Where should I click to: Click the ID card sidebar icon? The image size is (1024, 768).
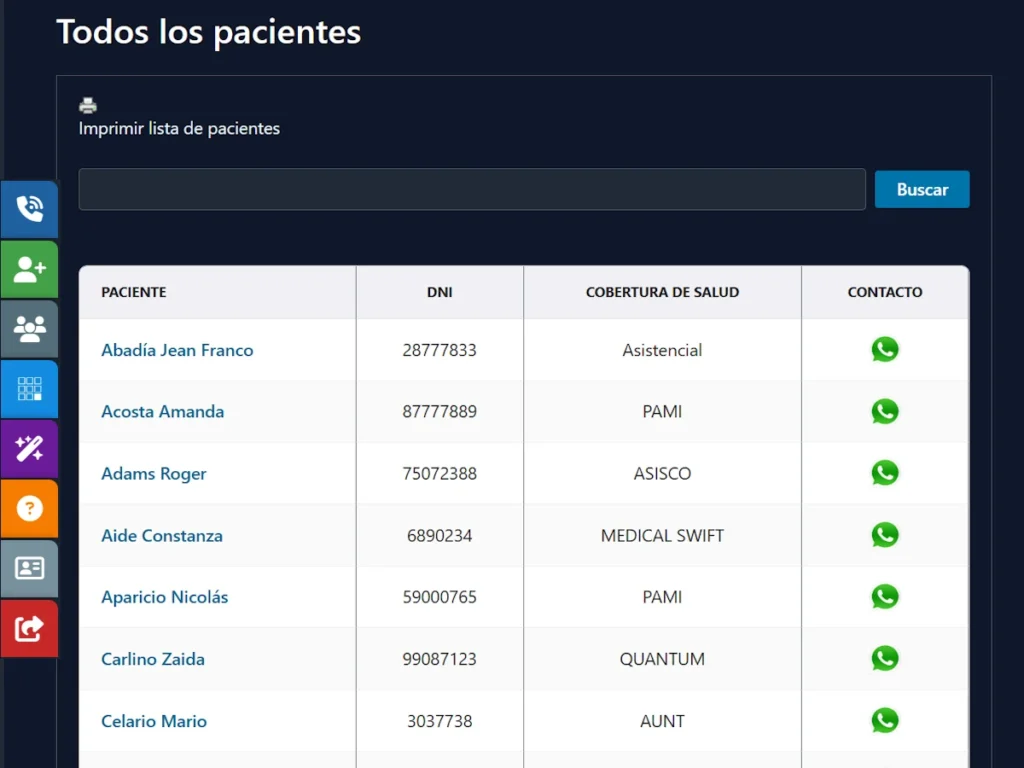(29, 568)
